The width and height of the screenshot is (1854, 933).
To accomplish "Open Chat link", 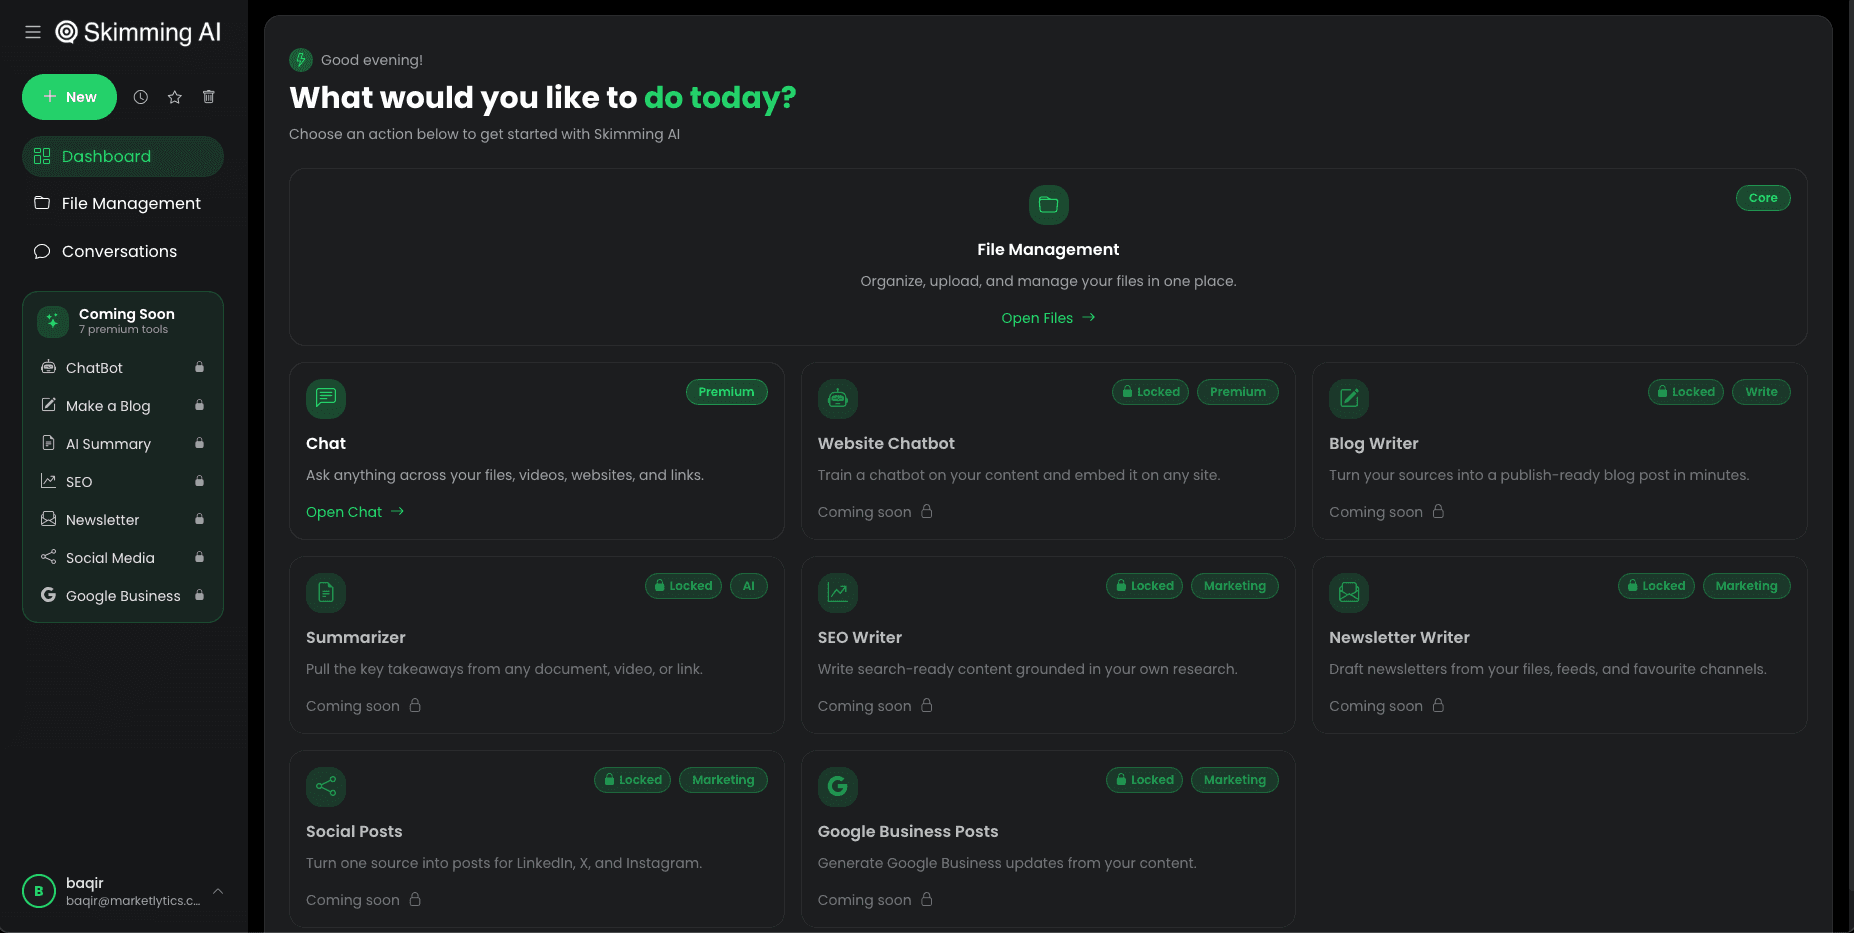I will pos(355,512).
